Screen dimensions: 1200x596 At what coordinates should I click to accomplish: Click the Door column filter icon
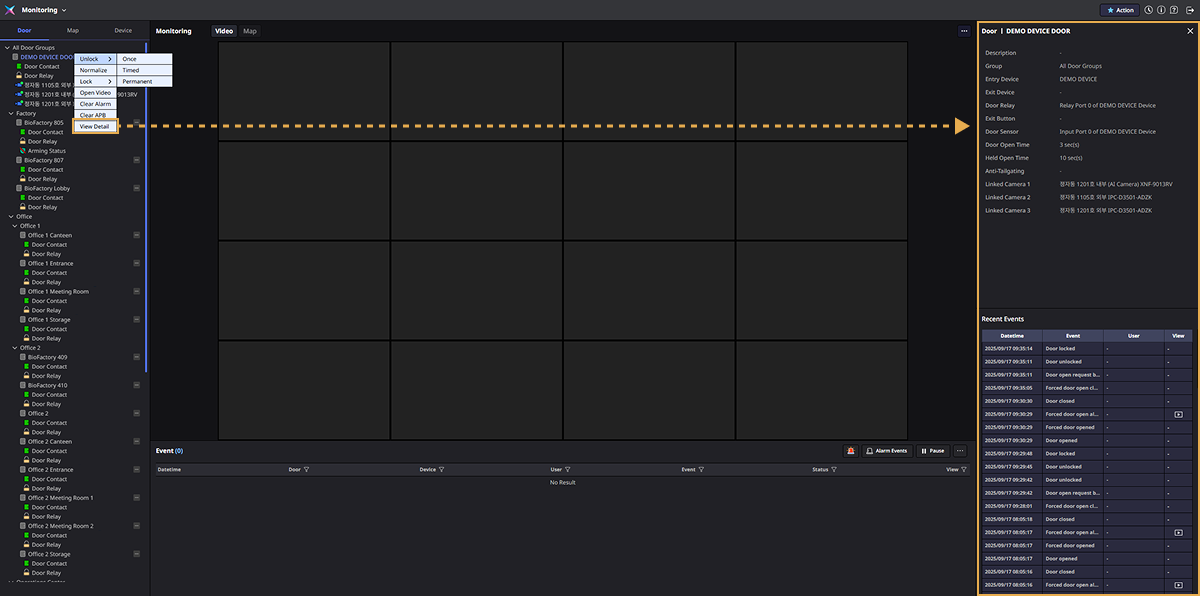[307, 469]
